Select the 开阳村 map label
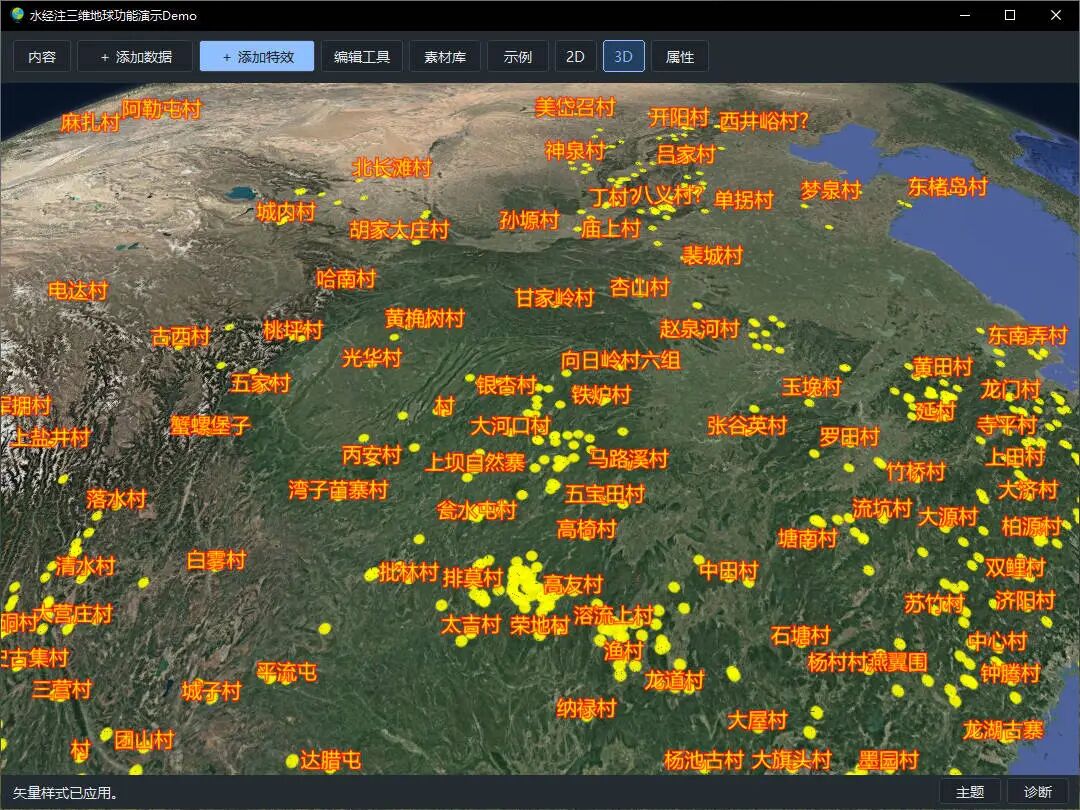This screenshot has height=810, width=1080. (x=678, y=117)
